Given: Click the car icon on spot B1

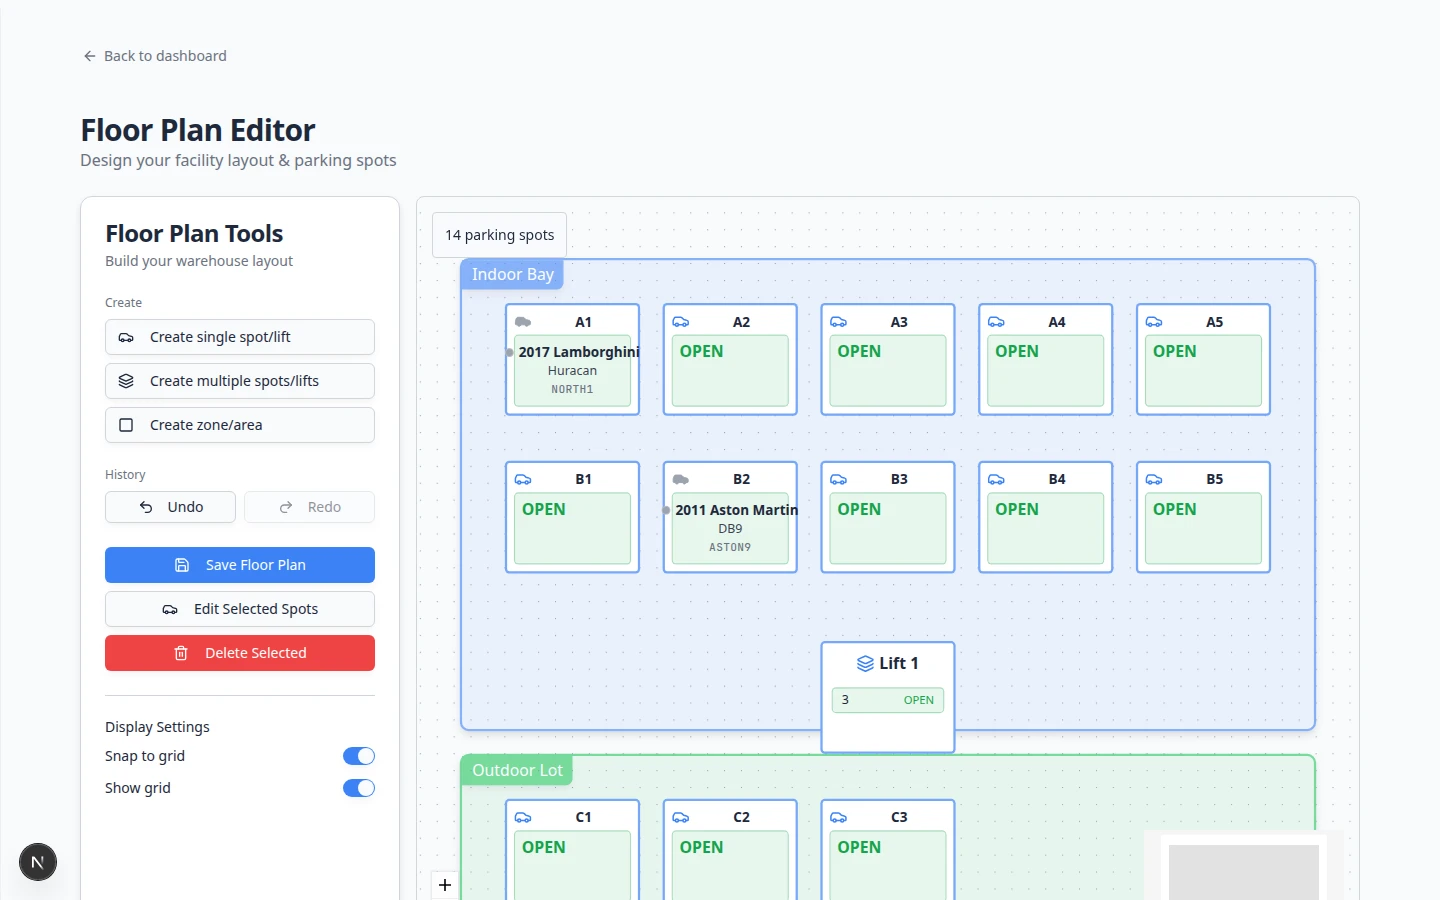Looking at the screenshot, I should point(523,480).
